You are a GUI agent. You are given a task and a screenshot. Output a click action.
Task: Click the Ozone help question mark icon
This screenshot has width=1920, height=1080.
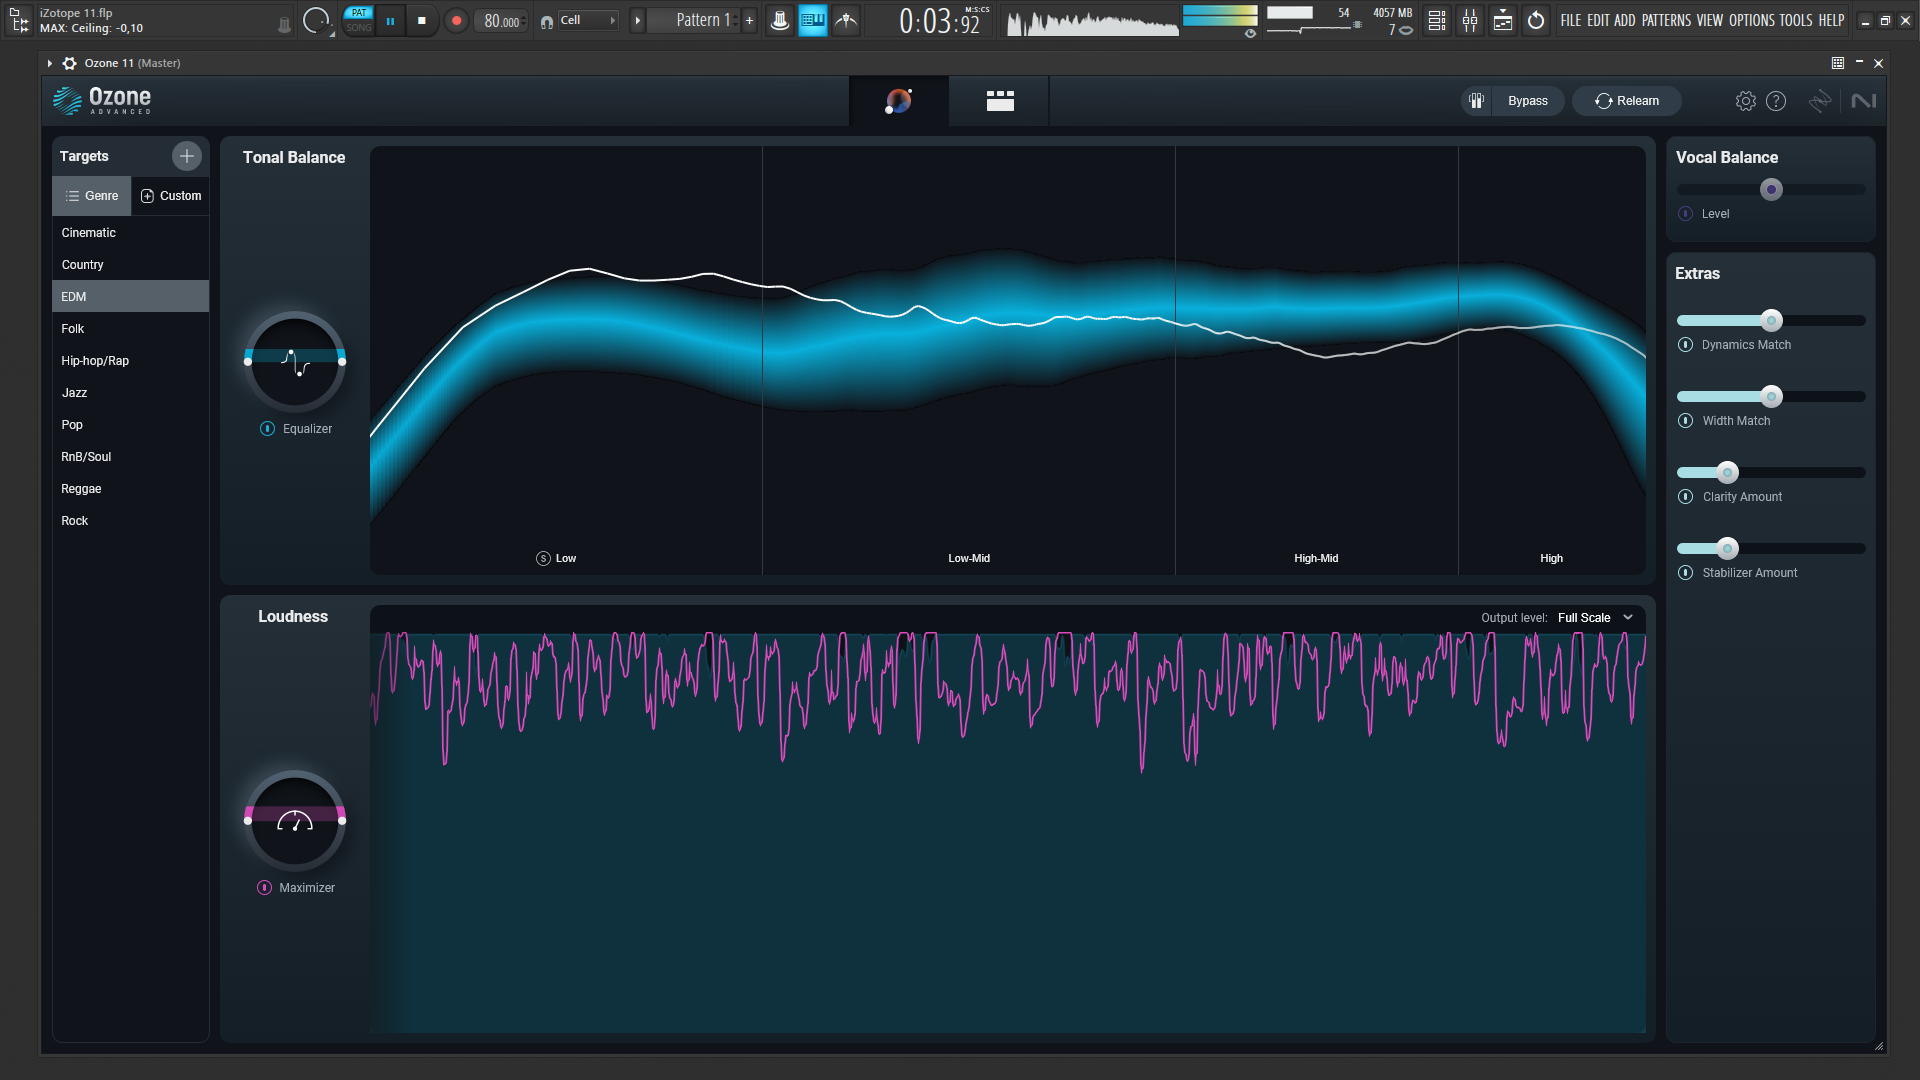1775,100
